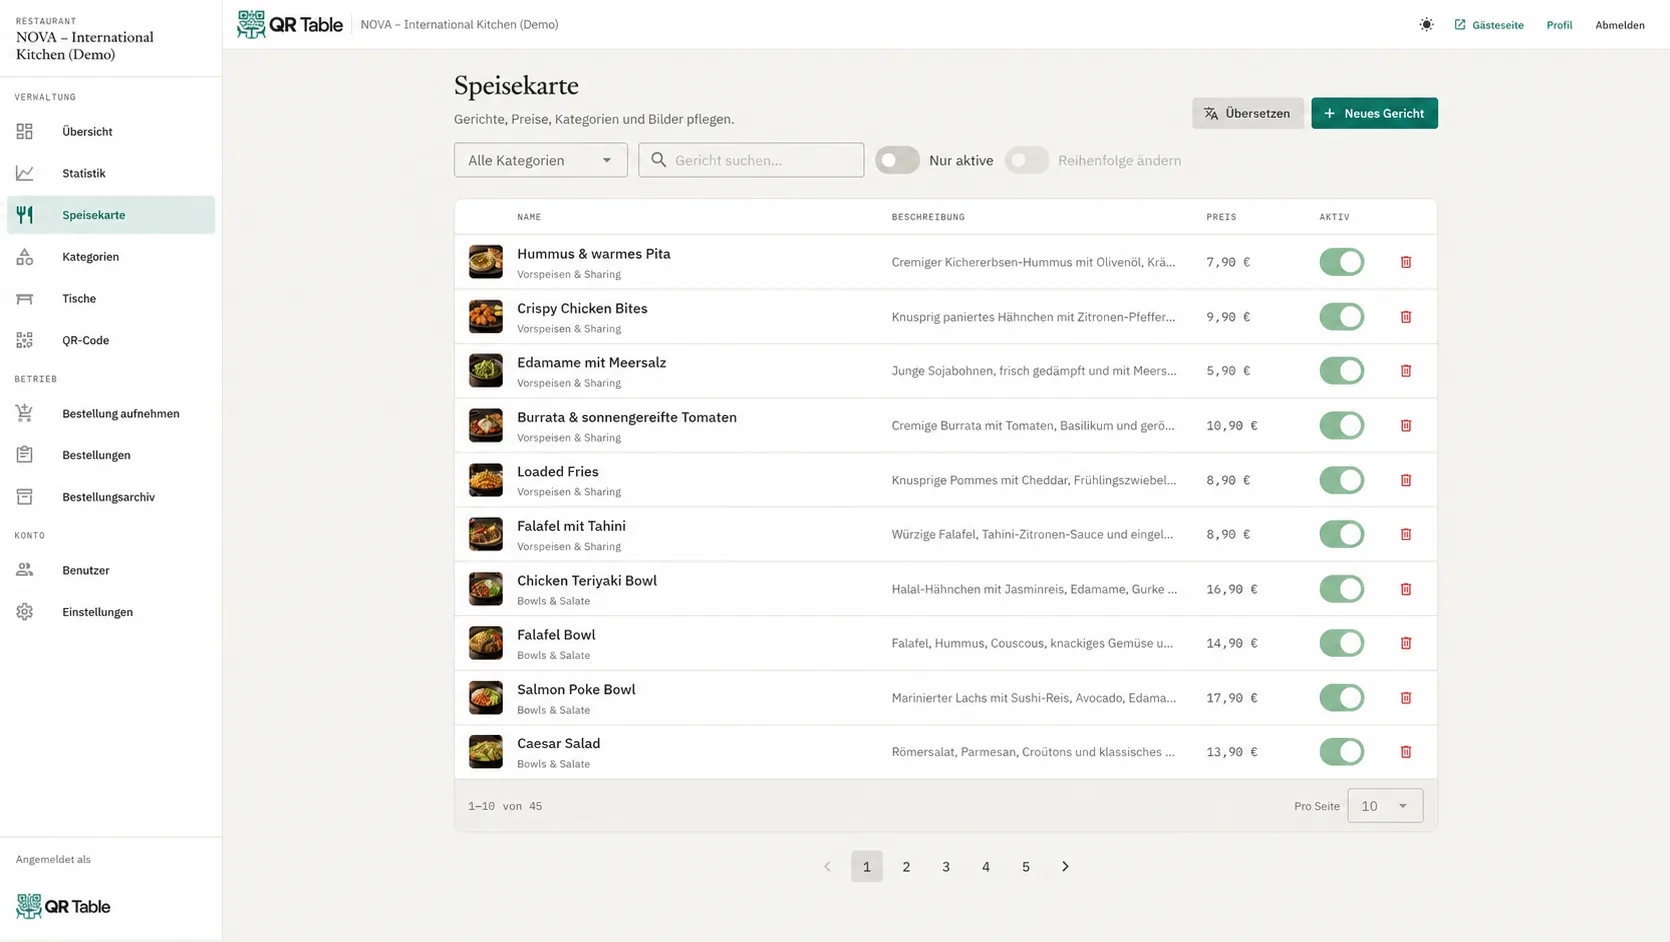Click the Loaded Fries dish image
The image size is (1670, 942).
486,480
